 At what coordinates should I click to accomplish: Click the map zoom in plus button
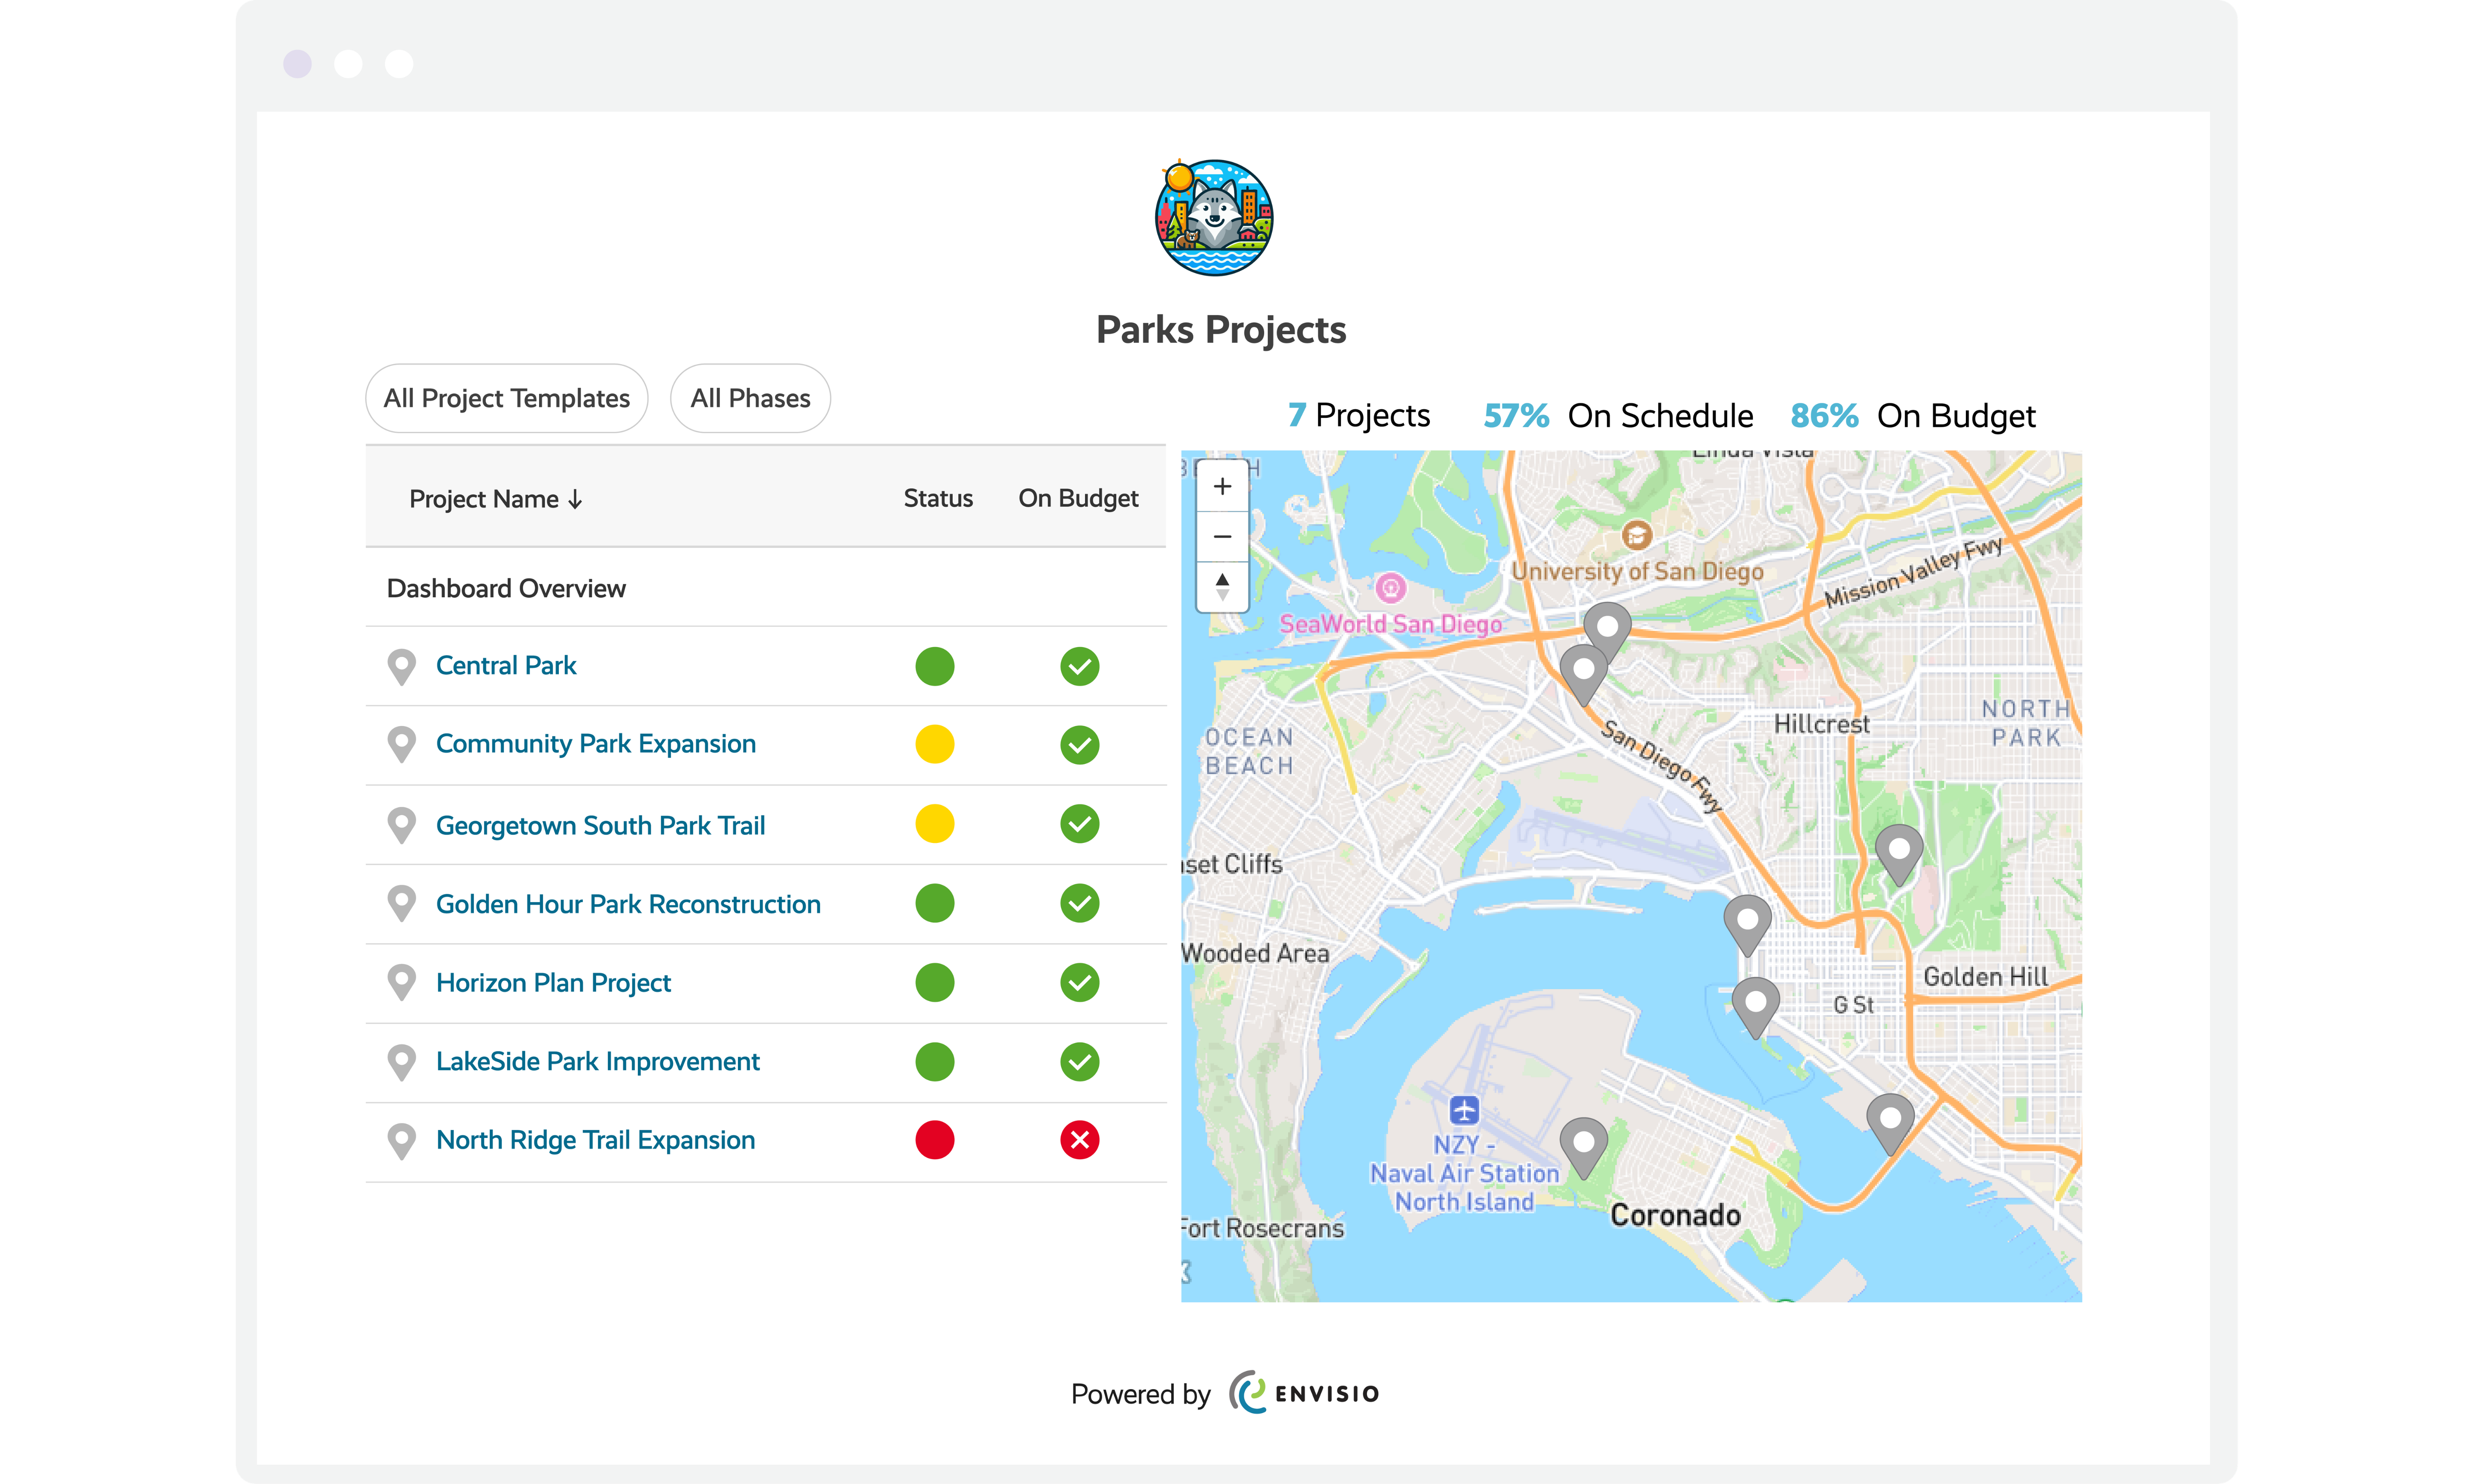pyautogui.click(x=1221, y=487)
